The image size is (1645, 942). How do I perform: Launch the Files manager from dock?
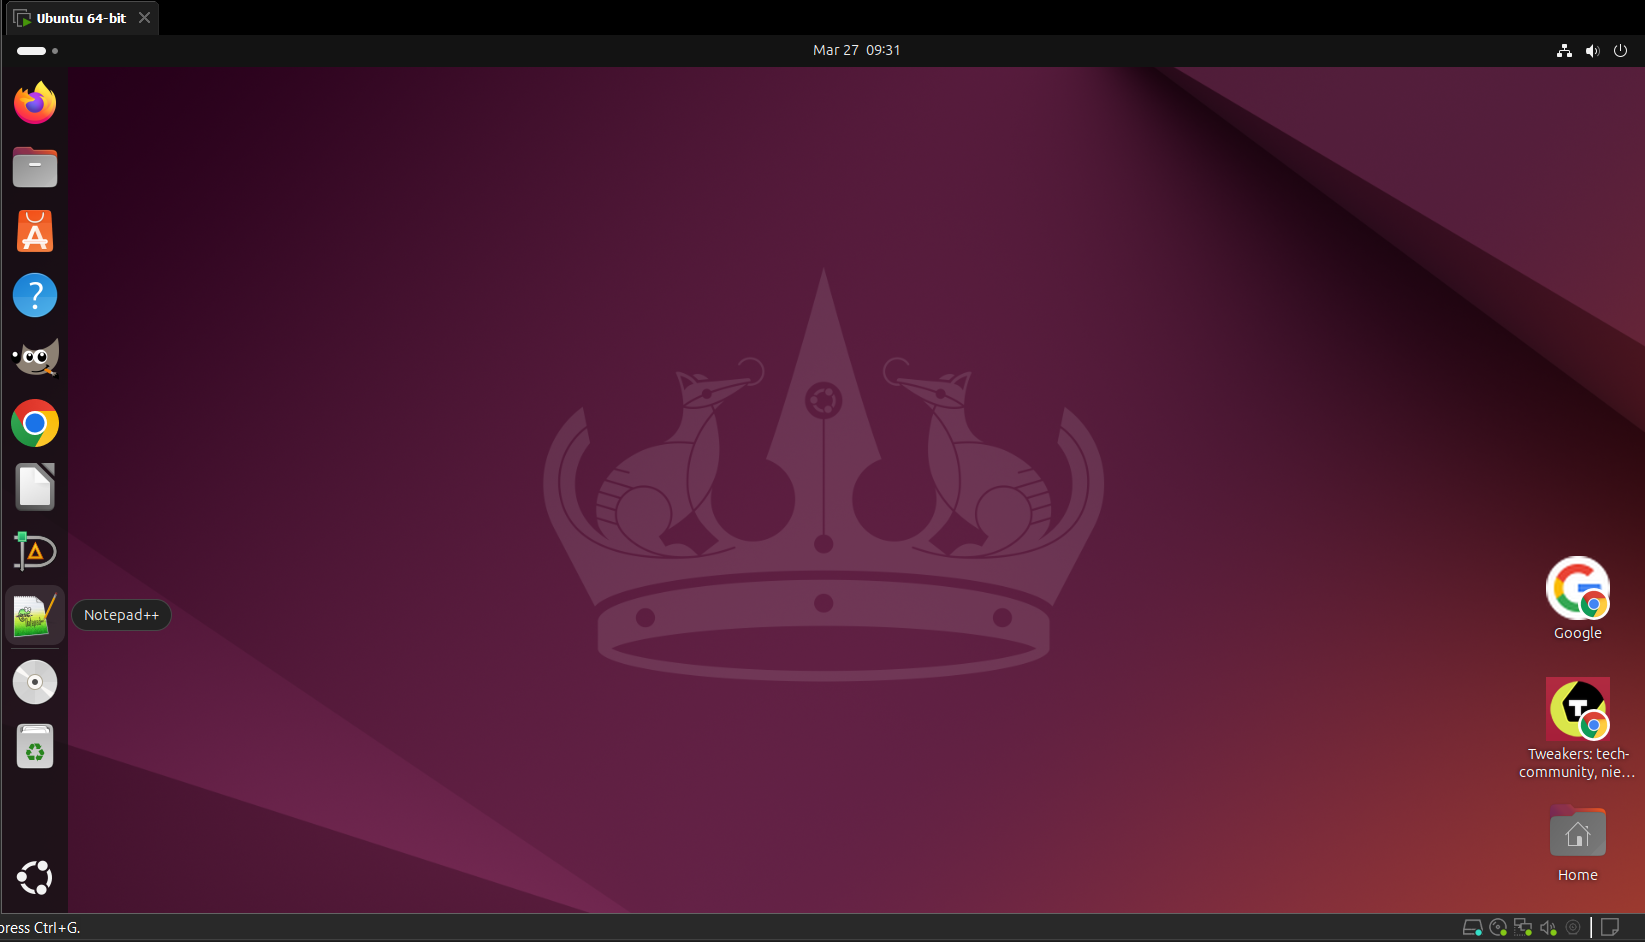pyautogui.click(x=35, y=167)
